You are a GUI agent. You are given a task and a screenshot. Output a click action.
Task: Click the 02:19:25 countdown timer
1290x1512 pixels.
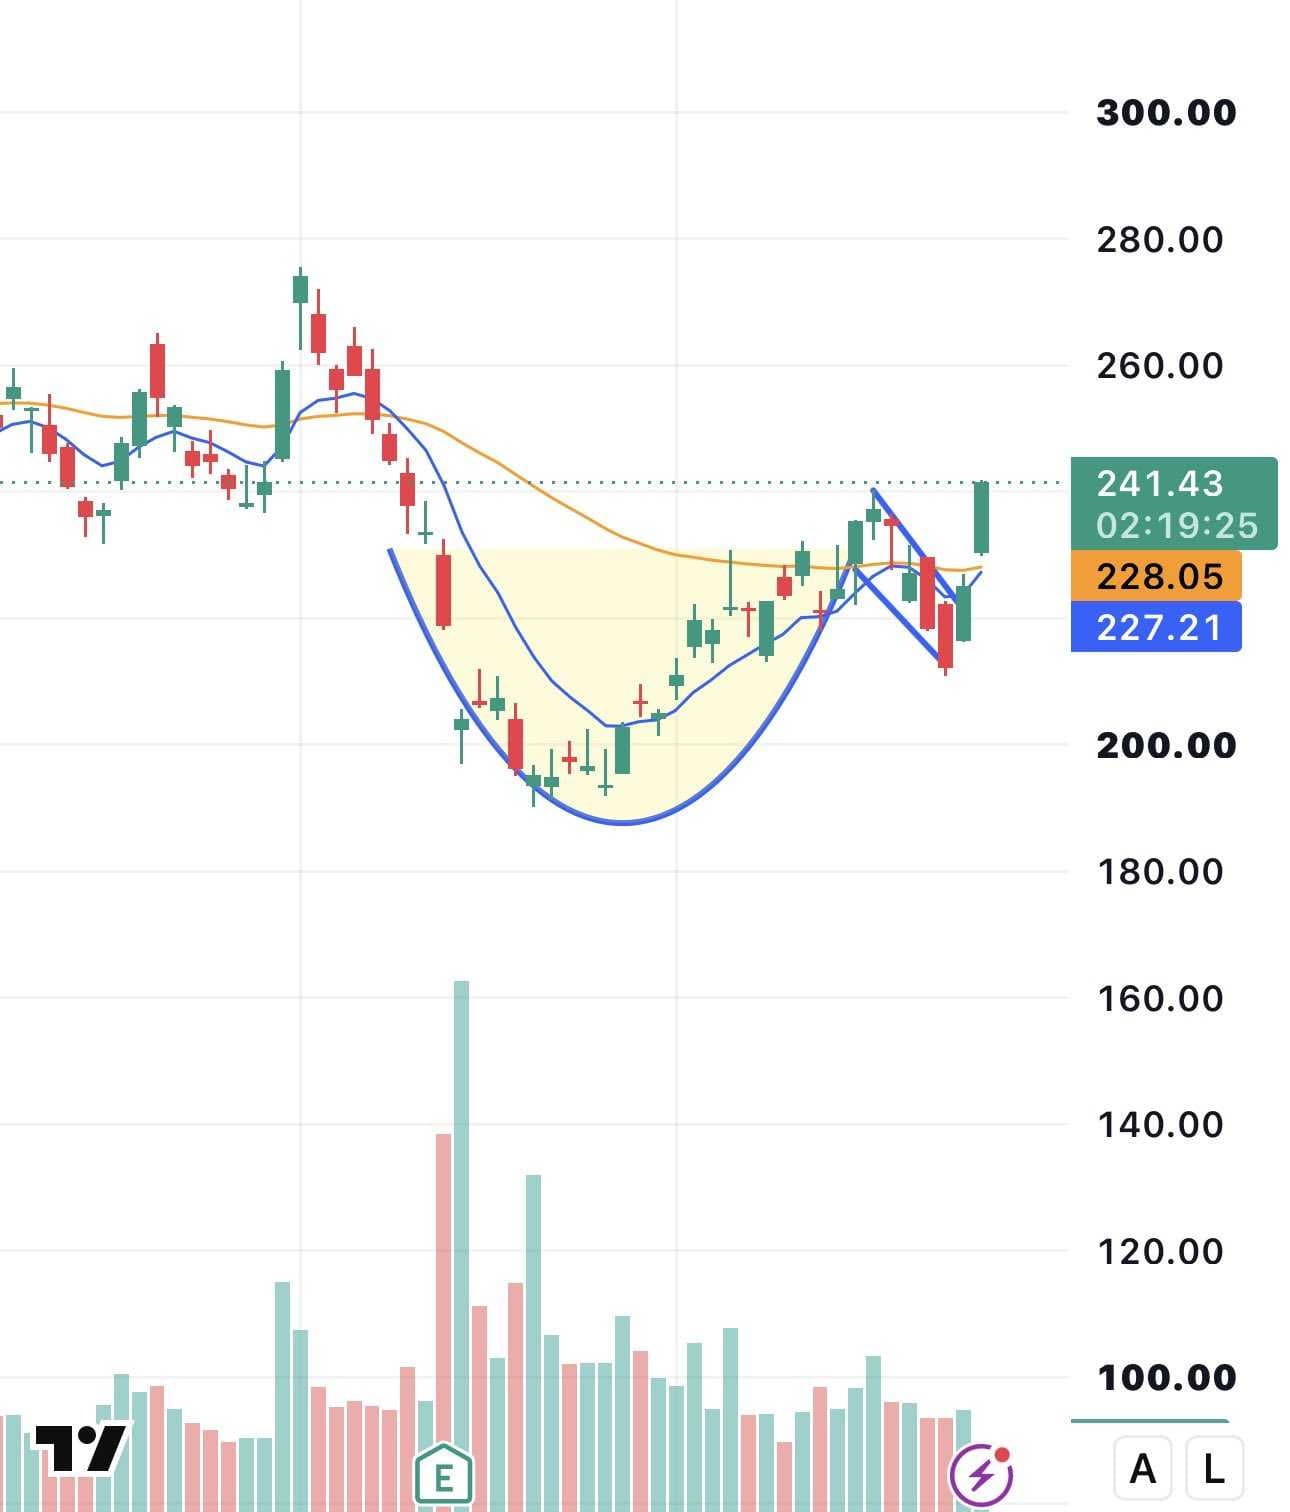pos(1176,525)
